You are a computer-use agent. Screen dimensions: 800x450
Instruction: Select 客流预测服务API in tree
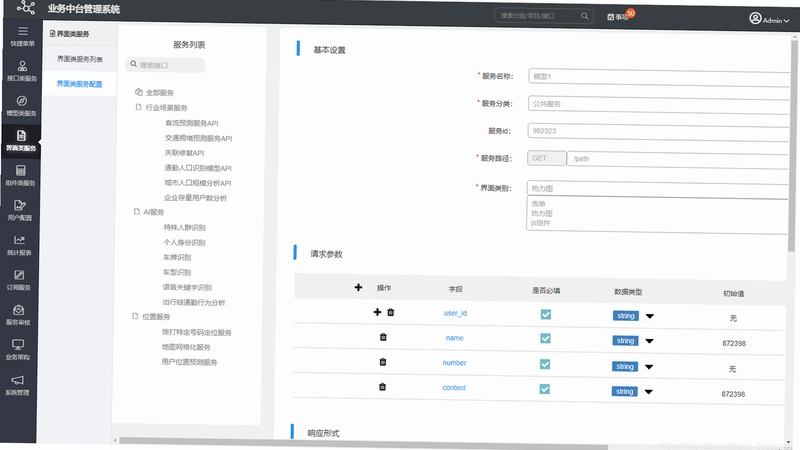tap(192, 123)
